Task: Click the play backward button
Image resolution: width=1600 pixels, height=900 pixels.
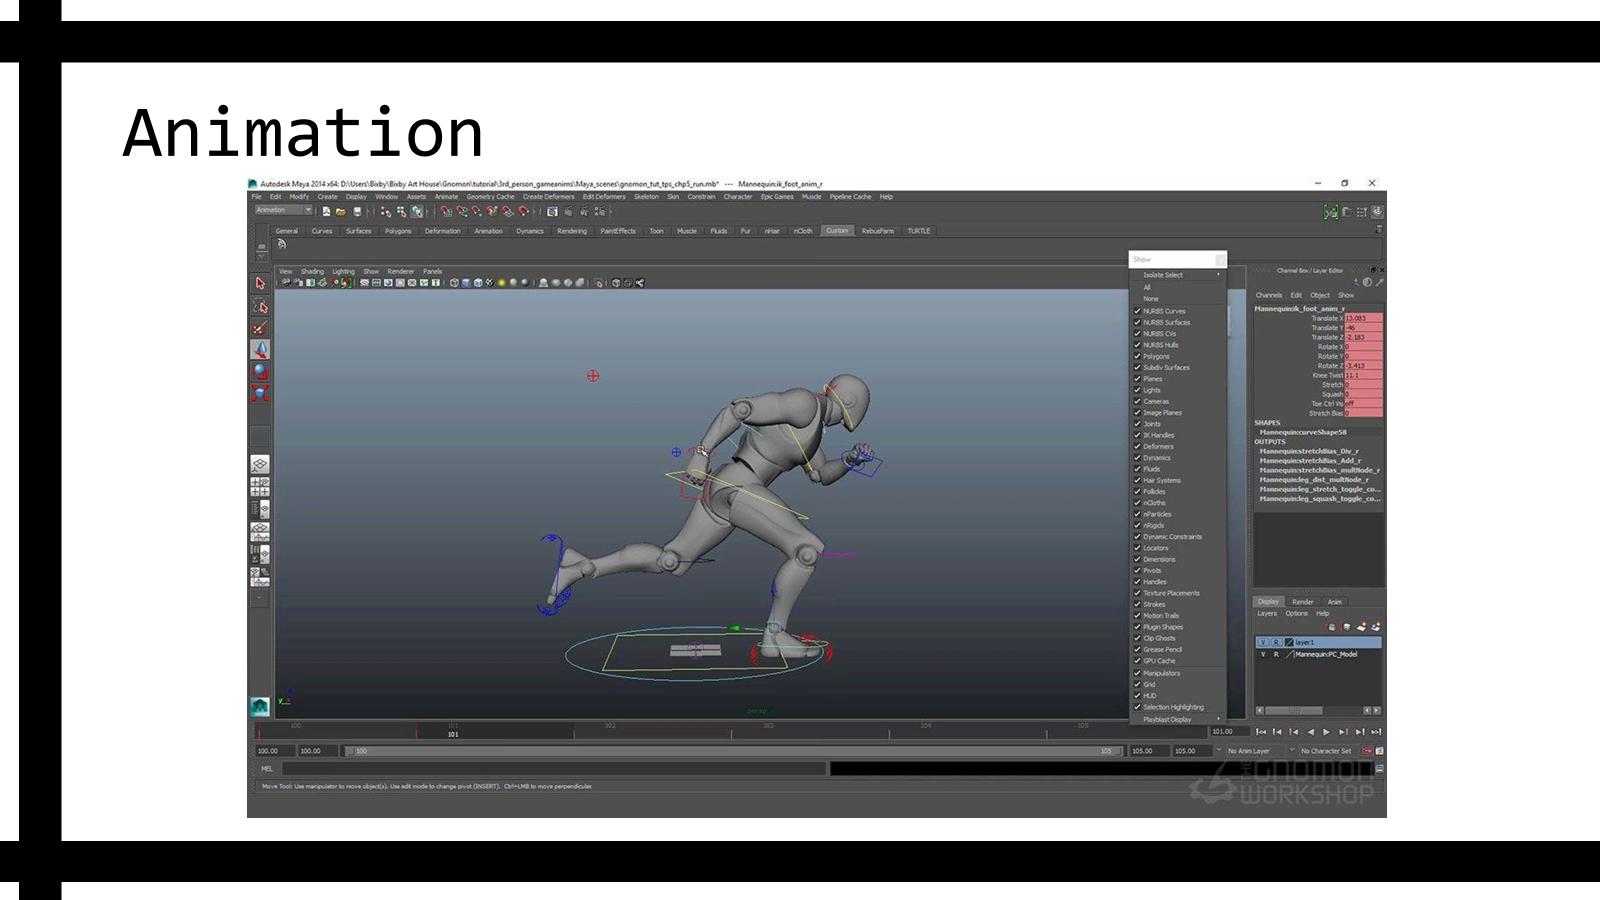Action: pos(1310,732)
